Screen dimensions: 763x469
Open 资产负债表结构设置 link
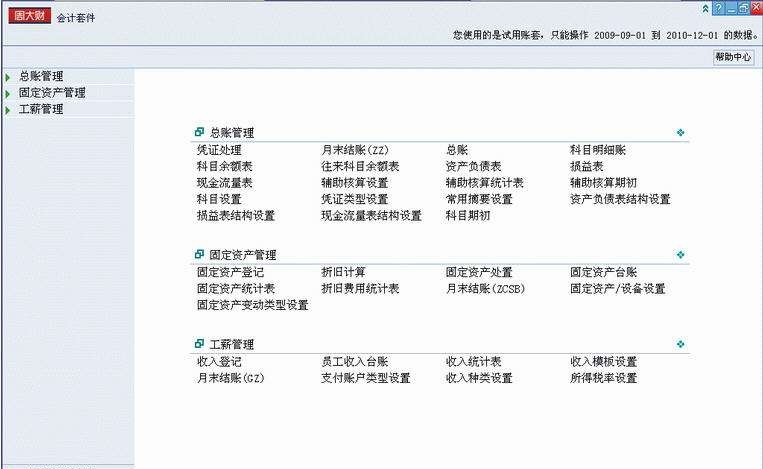tap(620, 199)
